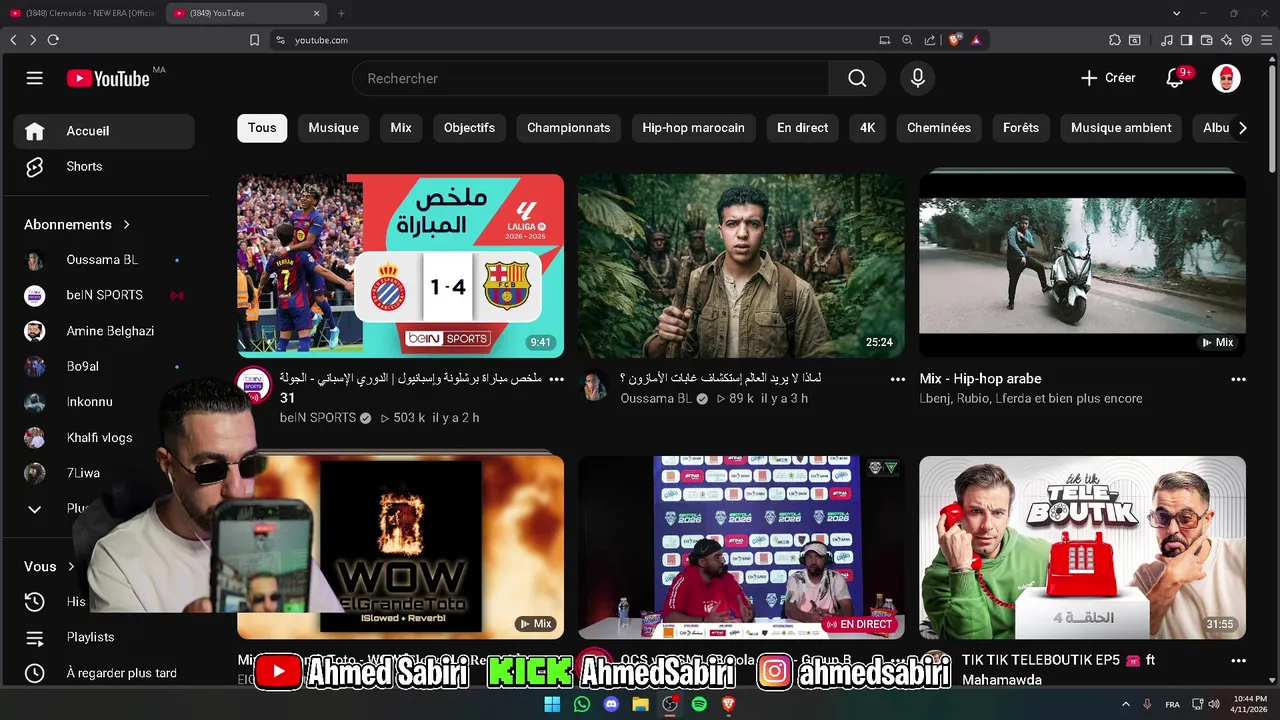Go back in browser history

[x=13, y=40]
